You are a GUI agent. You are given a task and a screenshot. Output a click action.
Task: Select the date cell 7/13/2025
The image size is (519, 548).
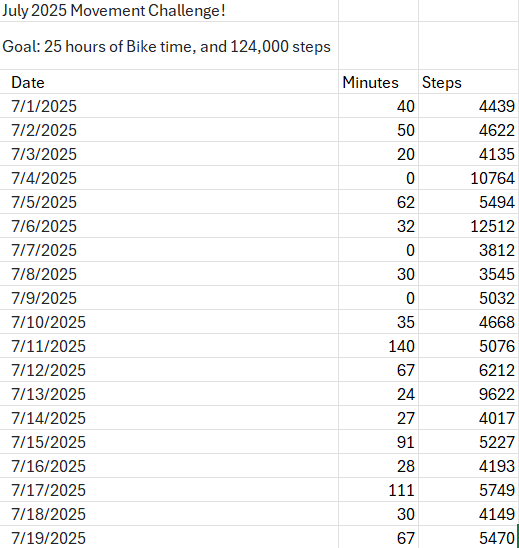tap(169, 394)
